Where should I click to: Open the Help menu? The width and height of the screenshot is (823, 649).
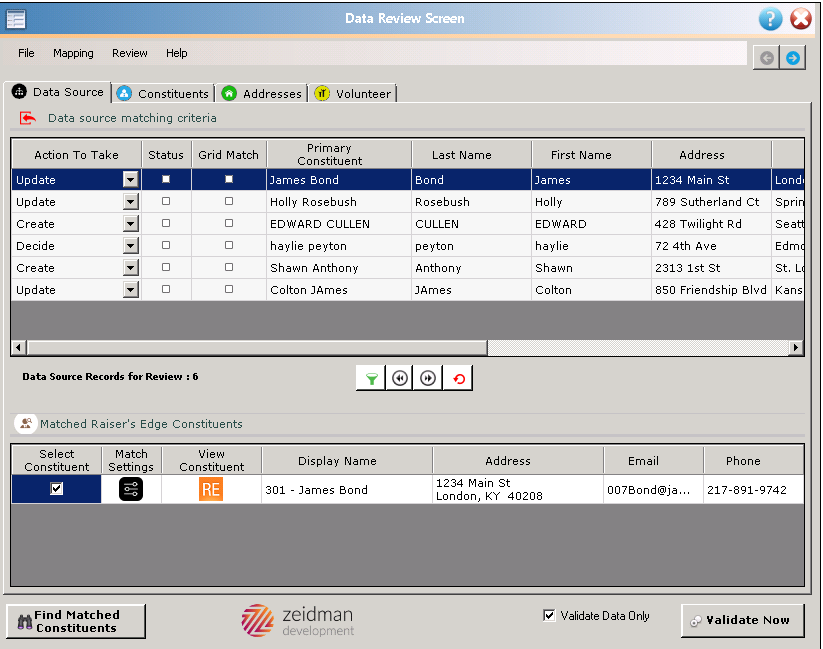tap(176, 53)
